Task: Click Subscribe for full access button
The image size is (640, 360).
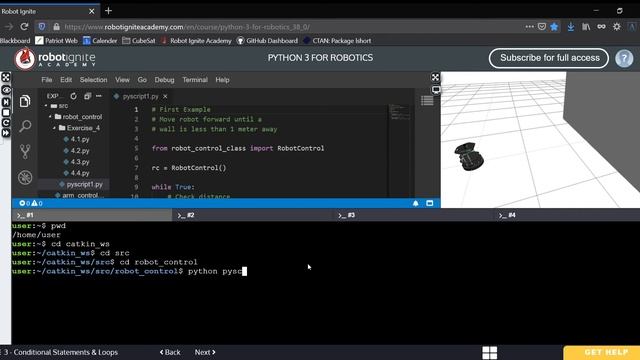Action: coord(549,58)
